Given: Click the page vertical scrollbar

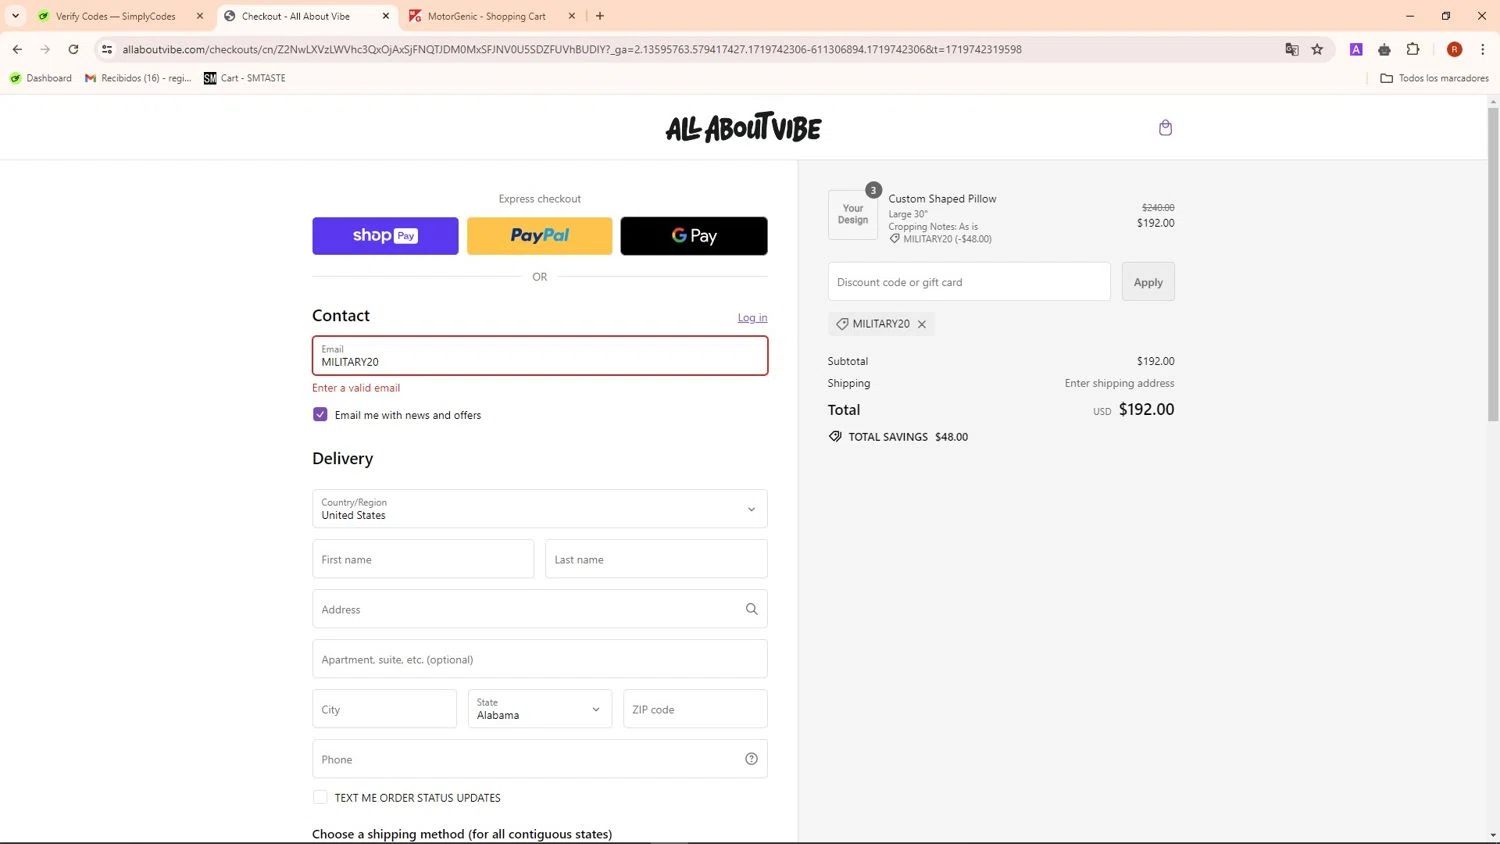Looking at the screenshot, I should tap(1493, 264).
